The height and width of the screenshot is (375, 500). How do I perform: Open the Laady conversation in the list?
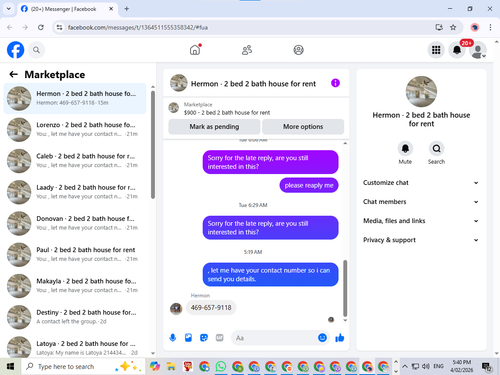(75, 192)
